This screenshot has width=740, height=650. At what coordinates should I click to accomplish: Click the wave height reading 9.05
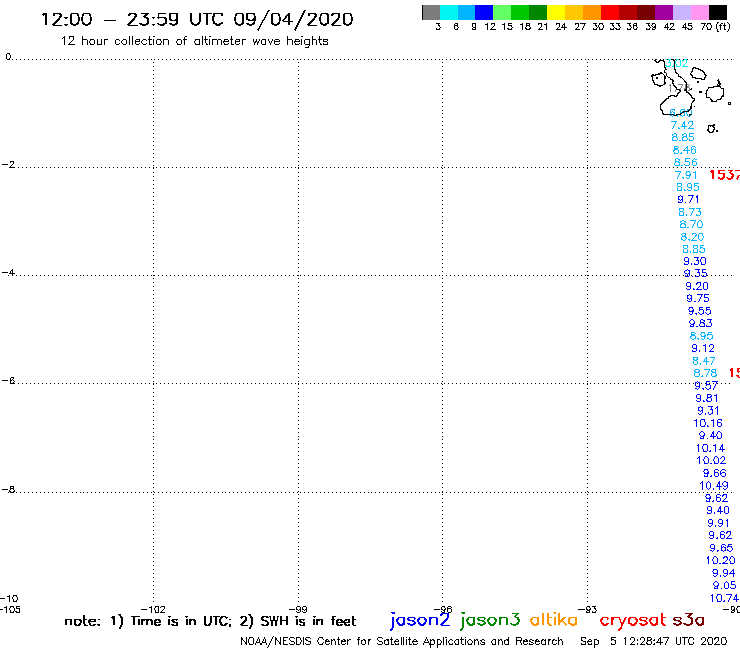pos(725,585)
